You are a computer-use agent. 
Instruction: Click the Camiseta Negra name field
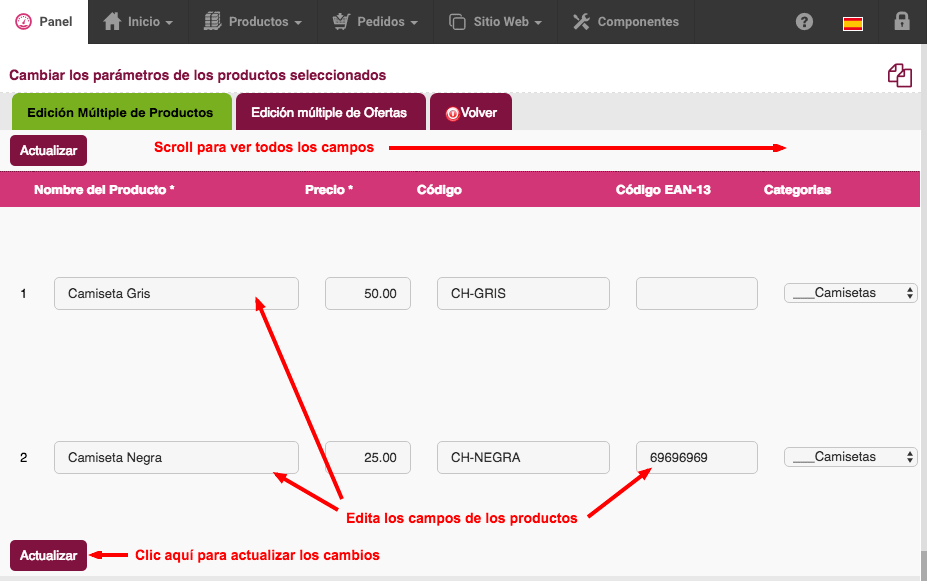[176, 457]
